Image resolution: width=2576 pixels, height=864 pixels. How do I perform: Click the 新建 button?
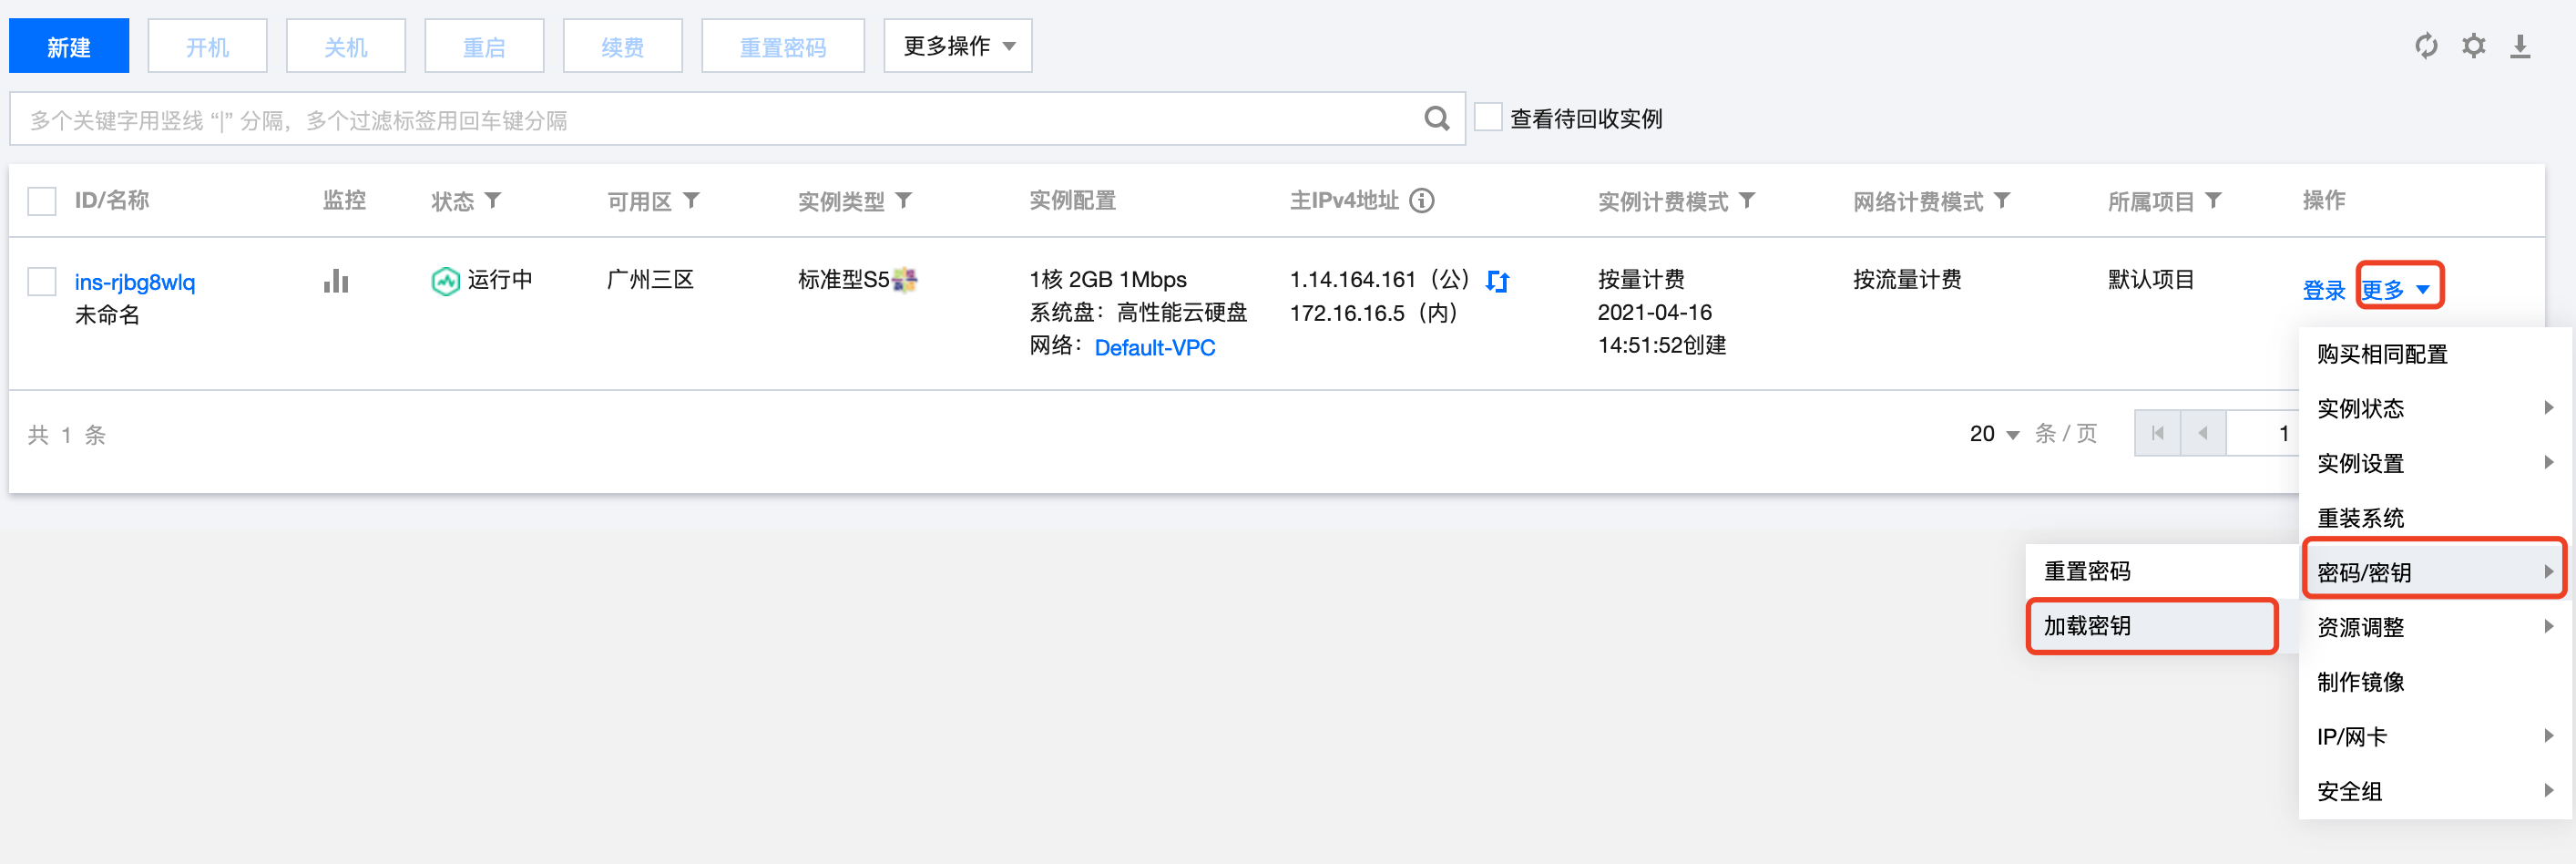(69, 46)
